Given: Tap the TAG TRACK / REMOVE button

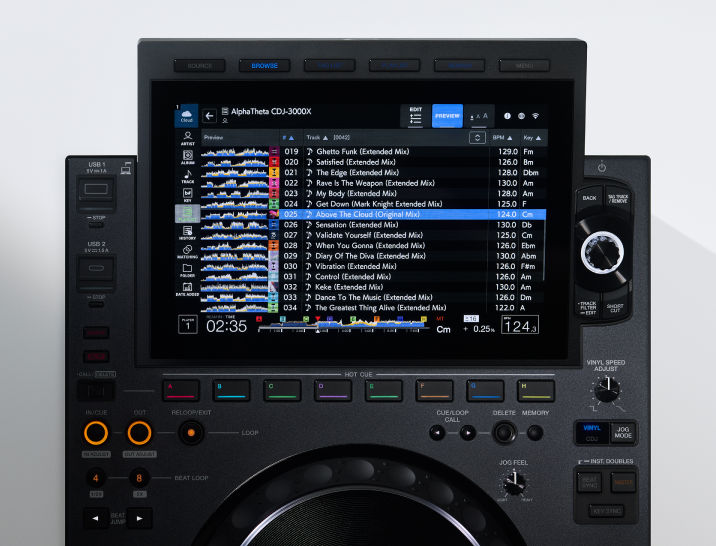Looking at the screenshot, I should pos(618,199).
